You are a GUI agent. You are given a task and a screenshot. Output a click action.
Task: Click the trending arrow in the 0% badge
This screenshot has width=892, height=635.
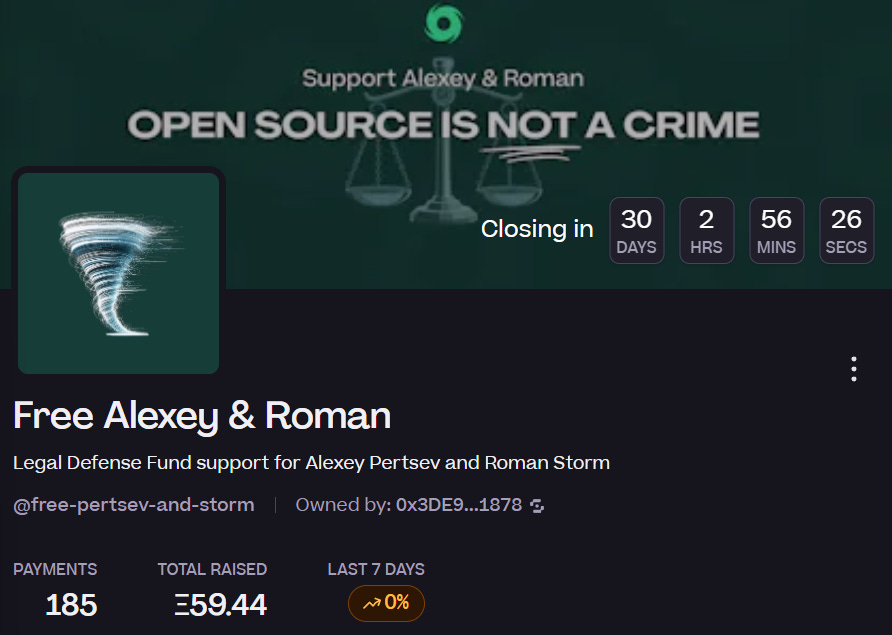pos(371,603)
